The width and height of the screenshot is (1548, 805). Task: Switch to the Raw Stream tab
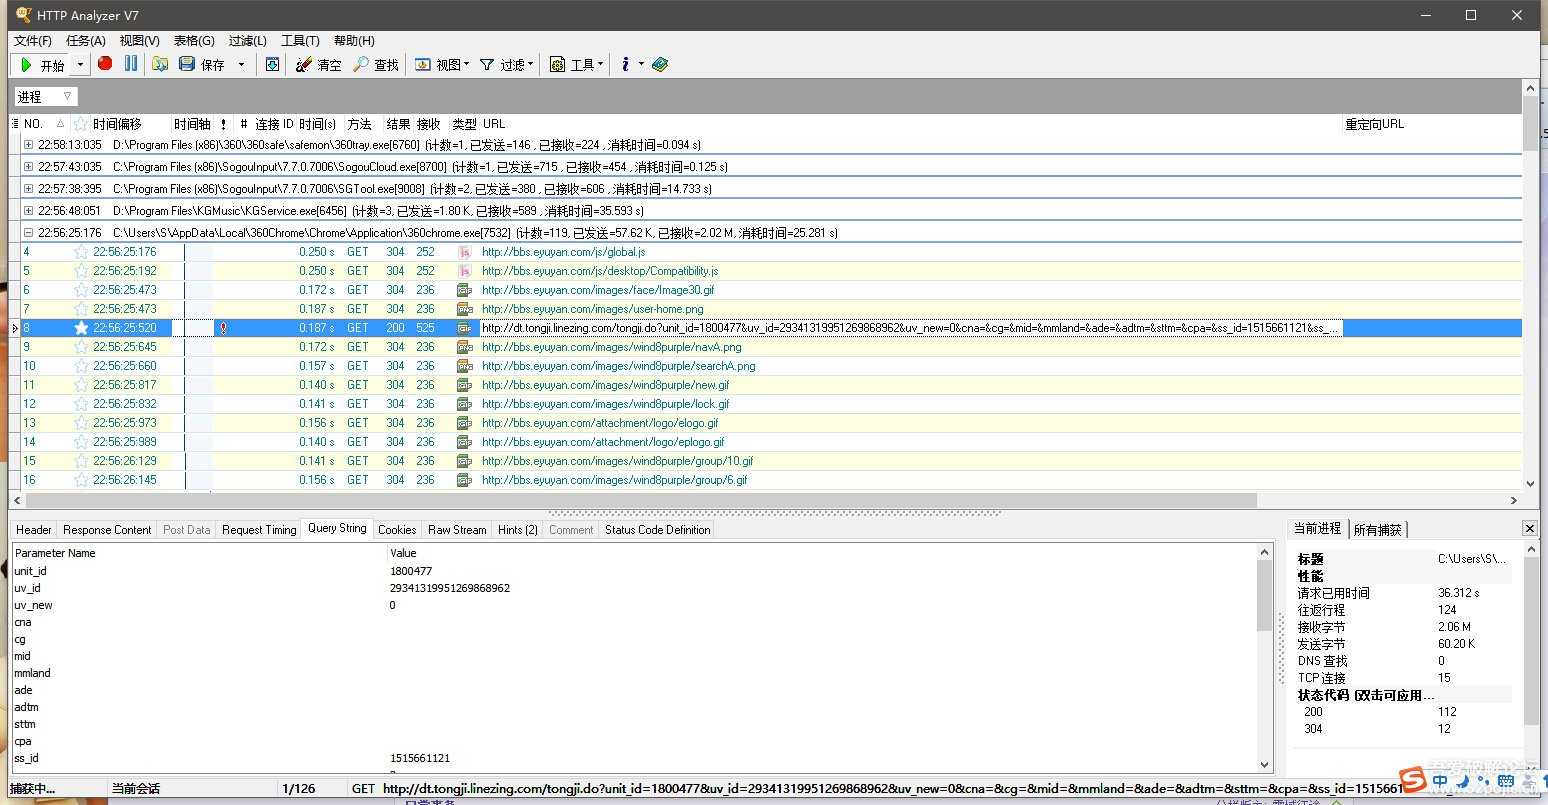[457, 530]
